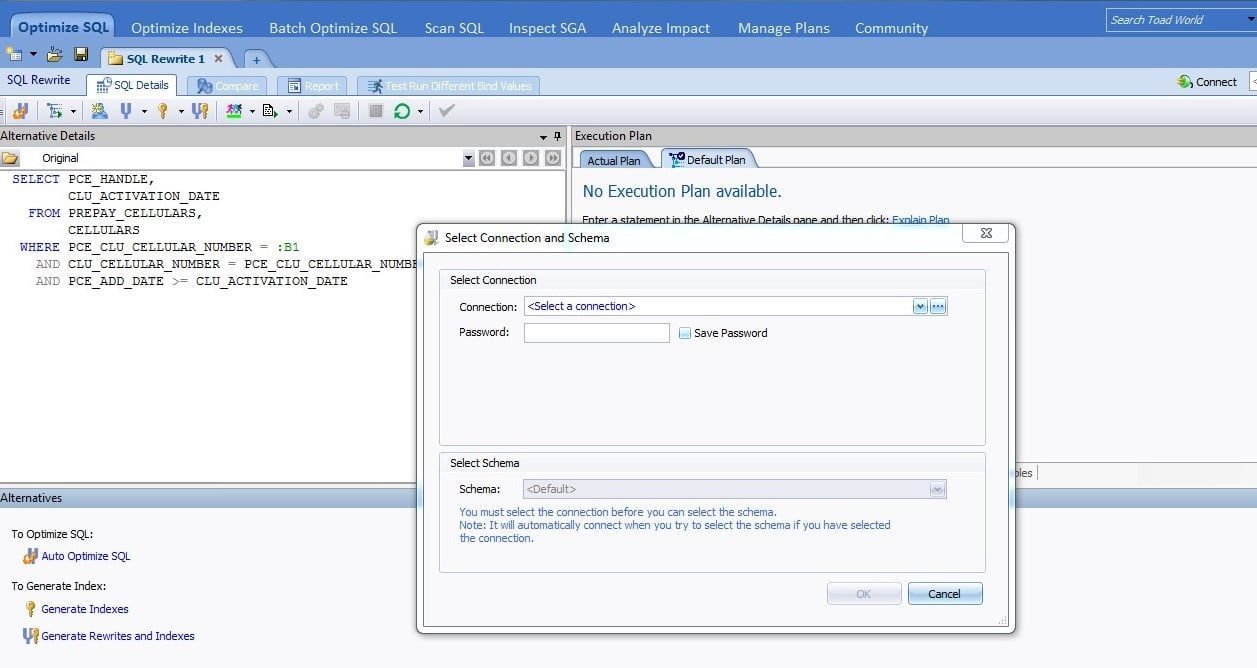Screen dimensions: 1257x668
Task: Go to first alternative arrow
Action: tap(487, 158)
